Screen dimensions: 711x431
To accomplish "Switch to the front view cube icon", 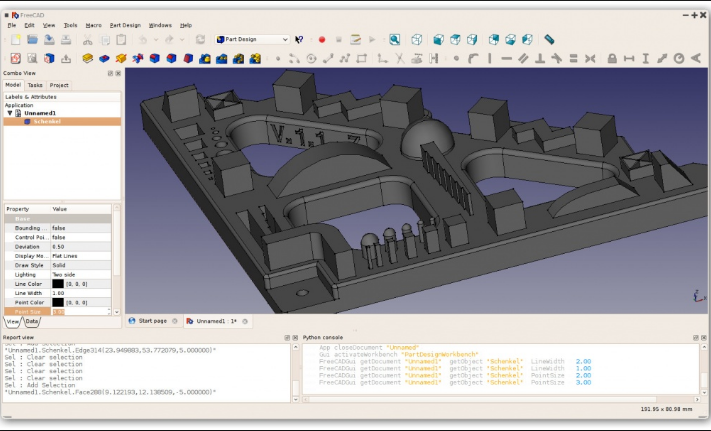I will pos(438,40).
